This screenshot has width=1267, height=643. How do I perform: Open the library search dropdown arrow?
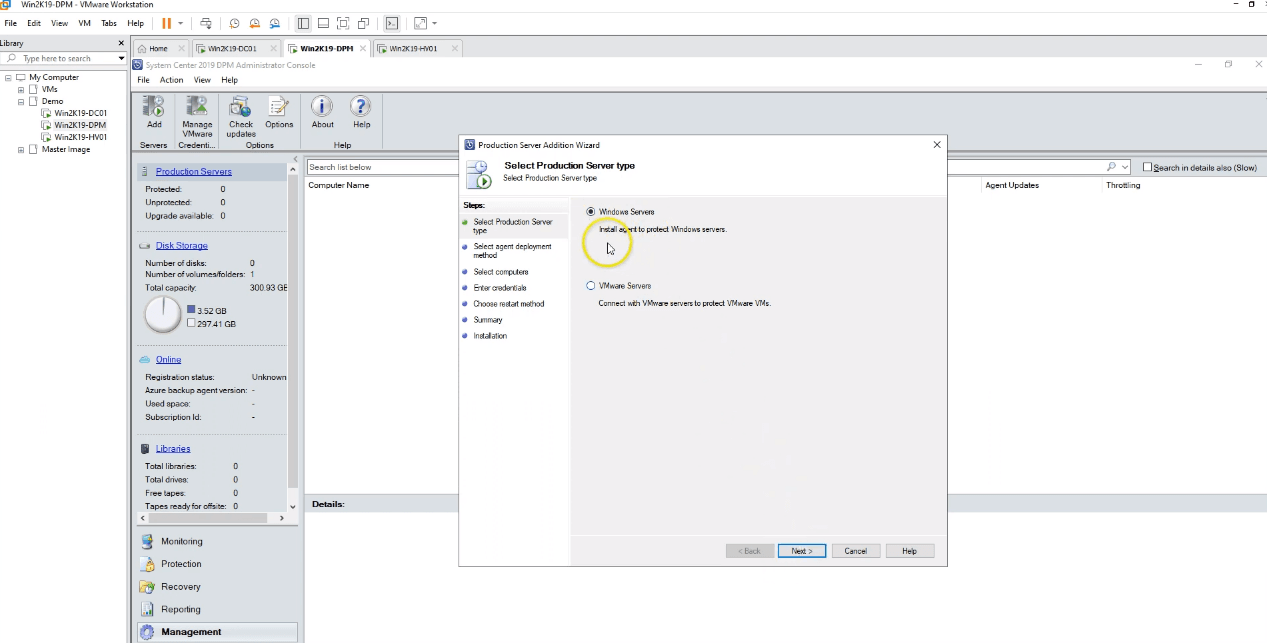tap(122, 59)
